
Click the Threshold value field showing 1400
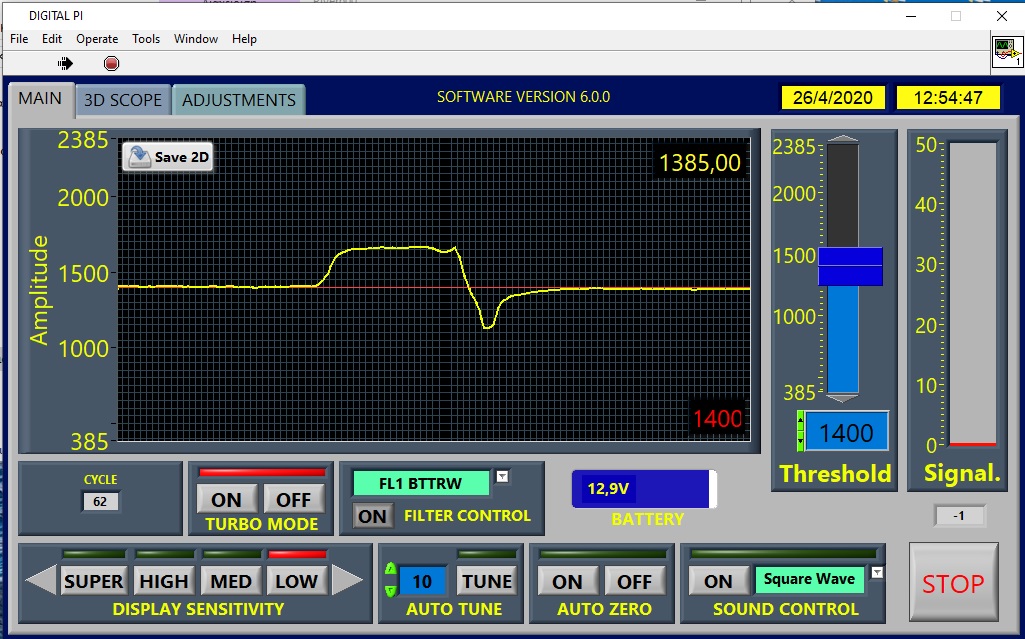coord(846,433)
